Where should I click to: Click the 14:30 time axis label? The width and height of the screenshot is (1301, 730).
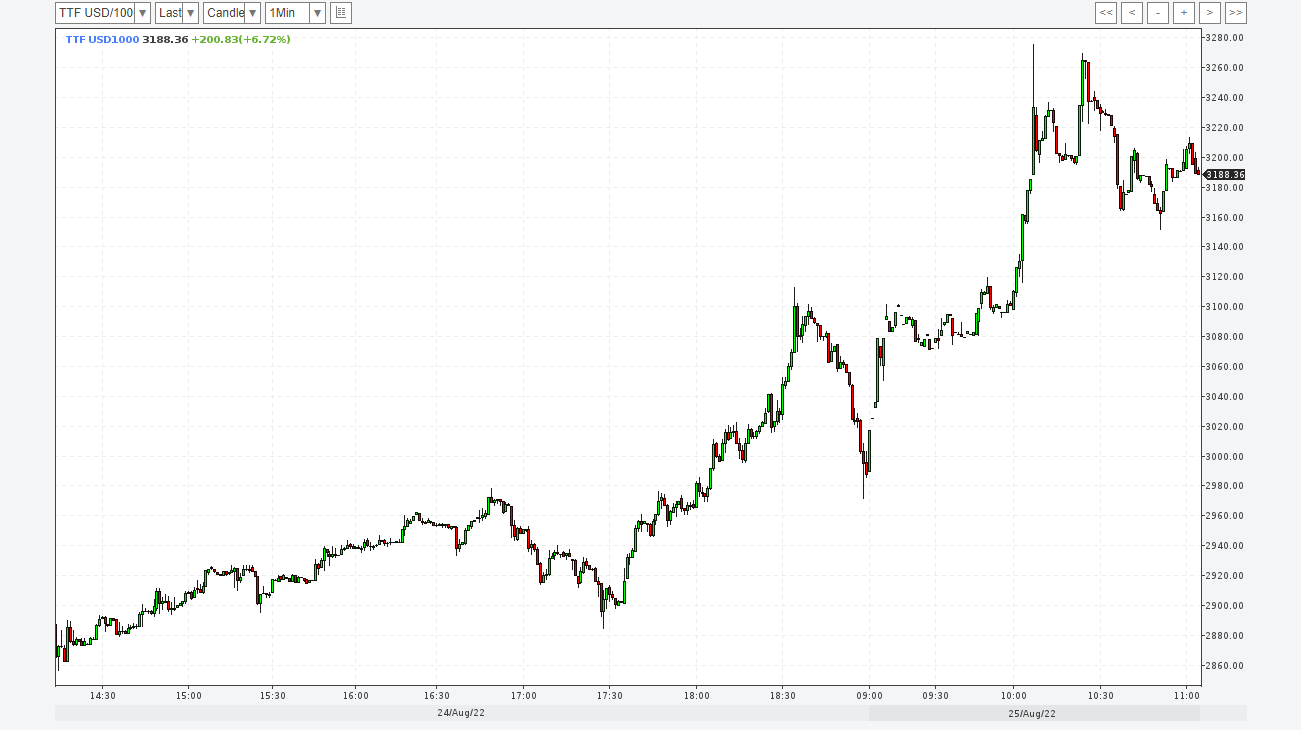point(103,696)
